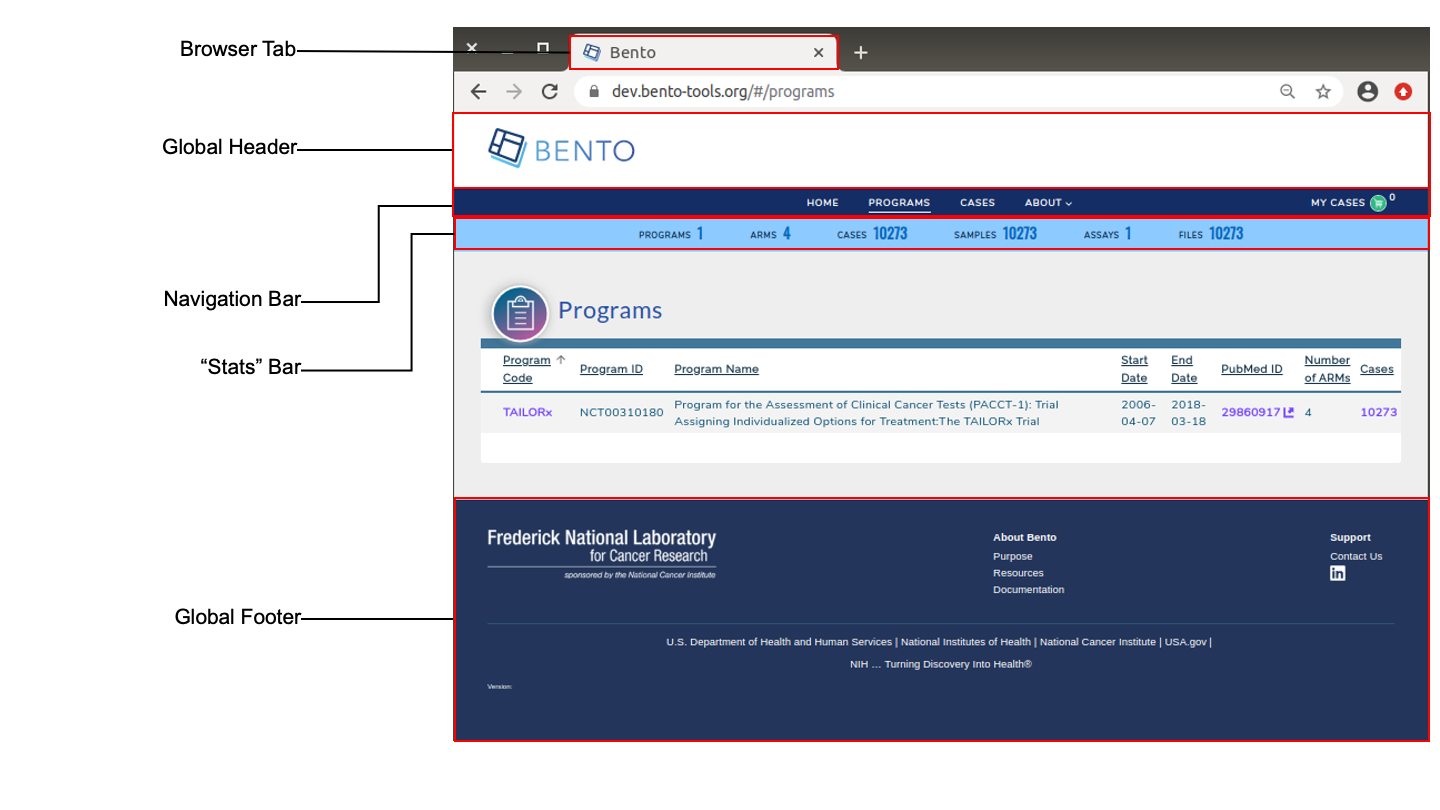Sort by Start Date column header
Image resolution: width=1440 pixels, height=810 pixels.
1134,369
